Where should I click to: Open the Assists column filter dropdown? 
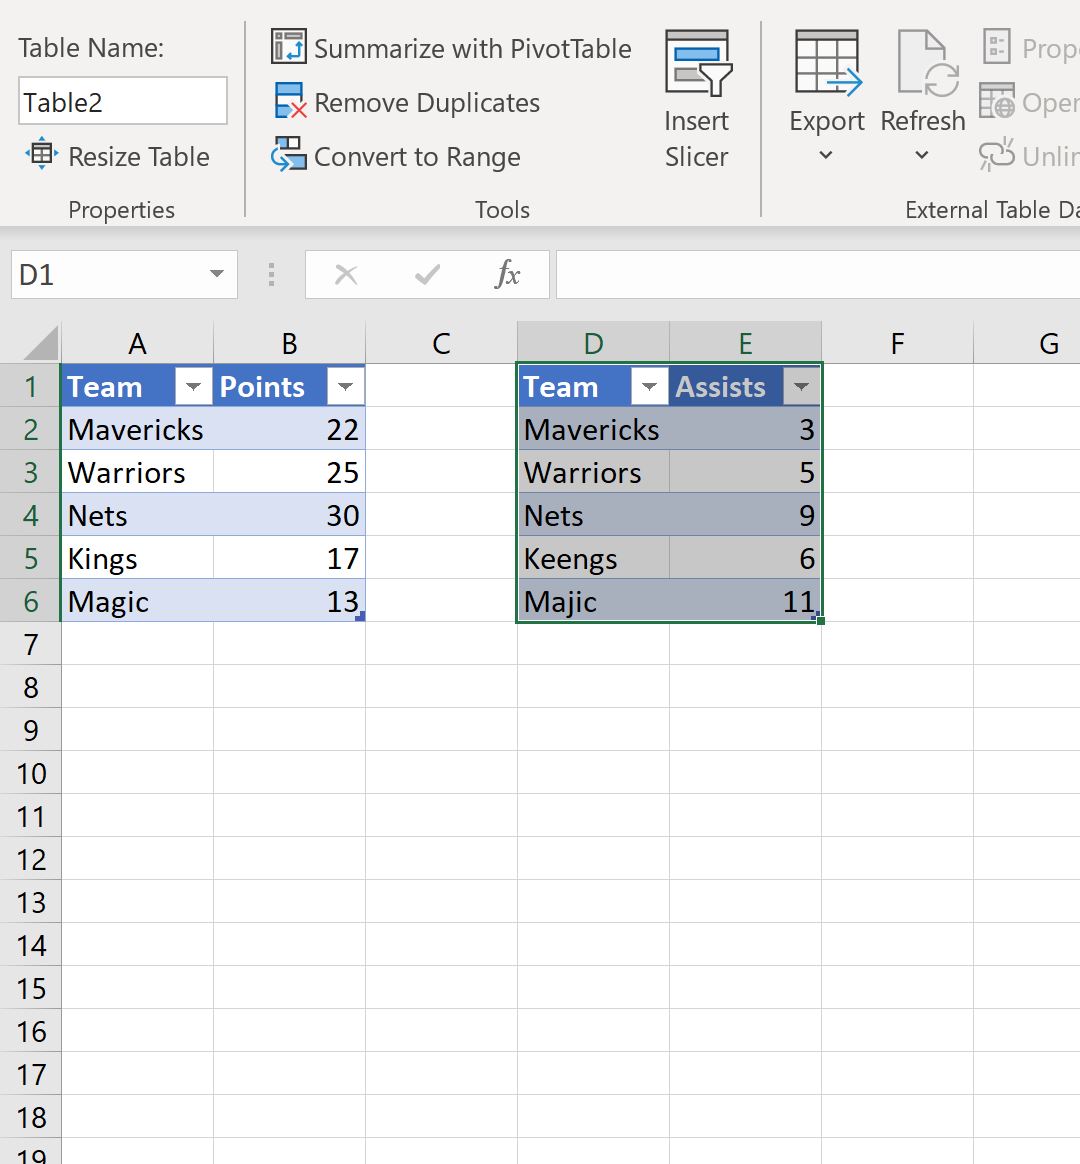800,385
